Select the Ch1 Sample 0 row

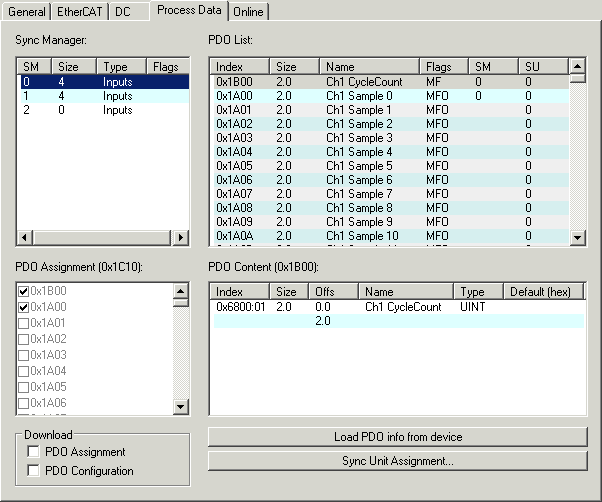(391, 96)
